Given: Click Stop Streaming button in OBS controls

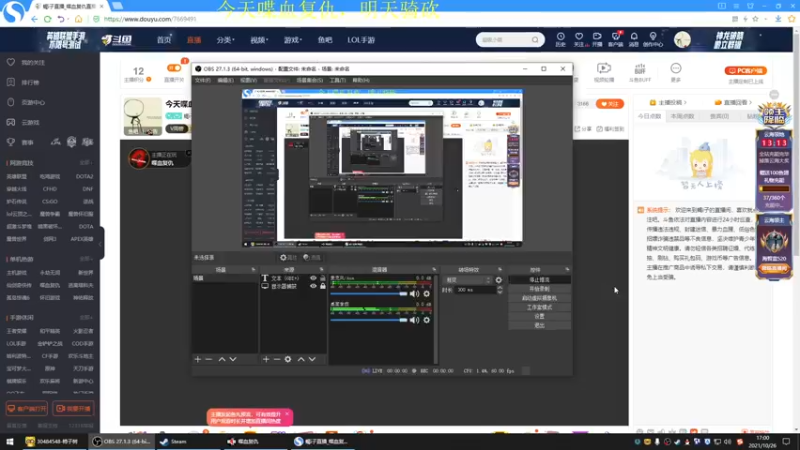Looking at the screenshot, I should (539, 280).
